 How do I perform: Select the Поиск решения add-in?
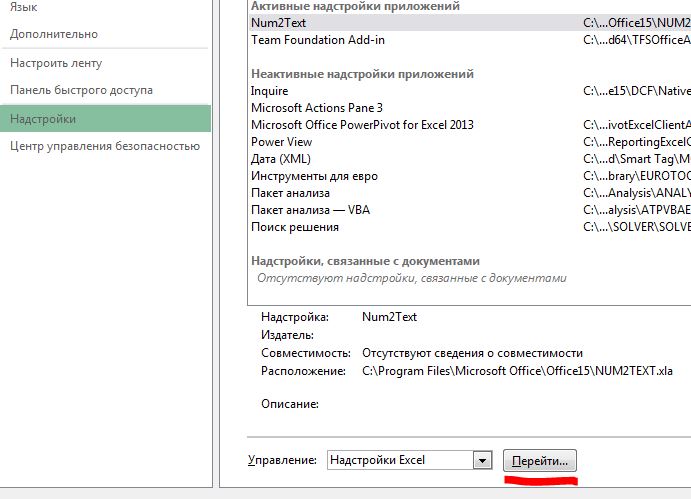[x=294, y=227]
